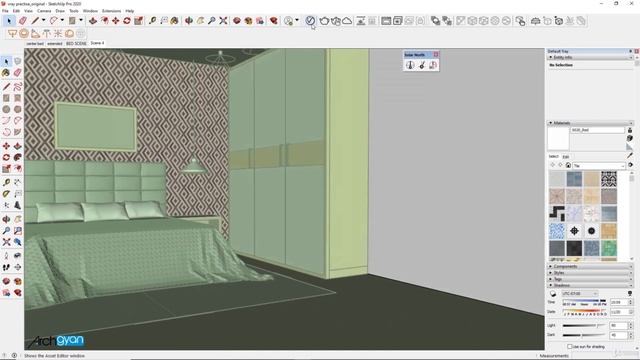Activate the Push/Pull tool in top toolbar

[x=93, y=20]
